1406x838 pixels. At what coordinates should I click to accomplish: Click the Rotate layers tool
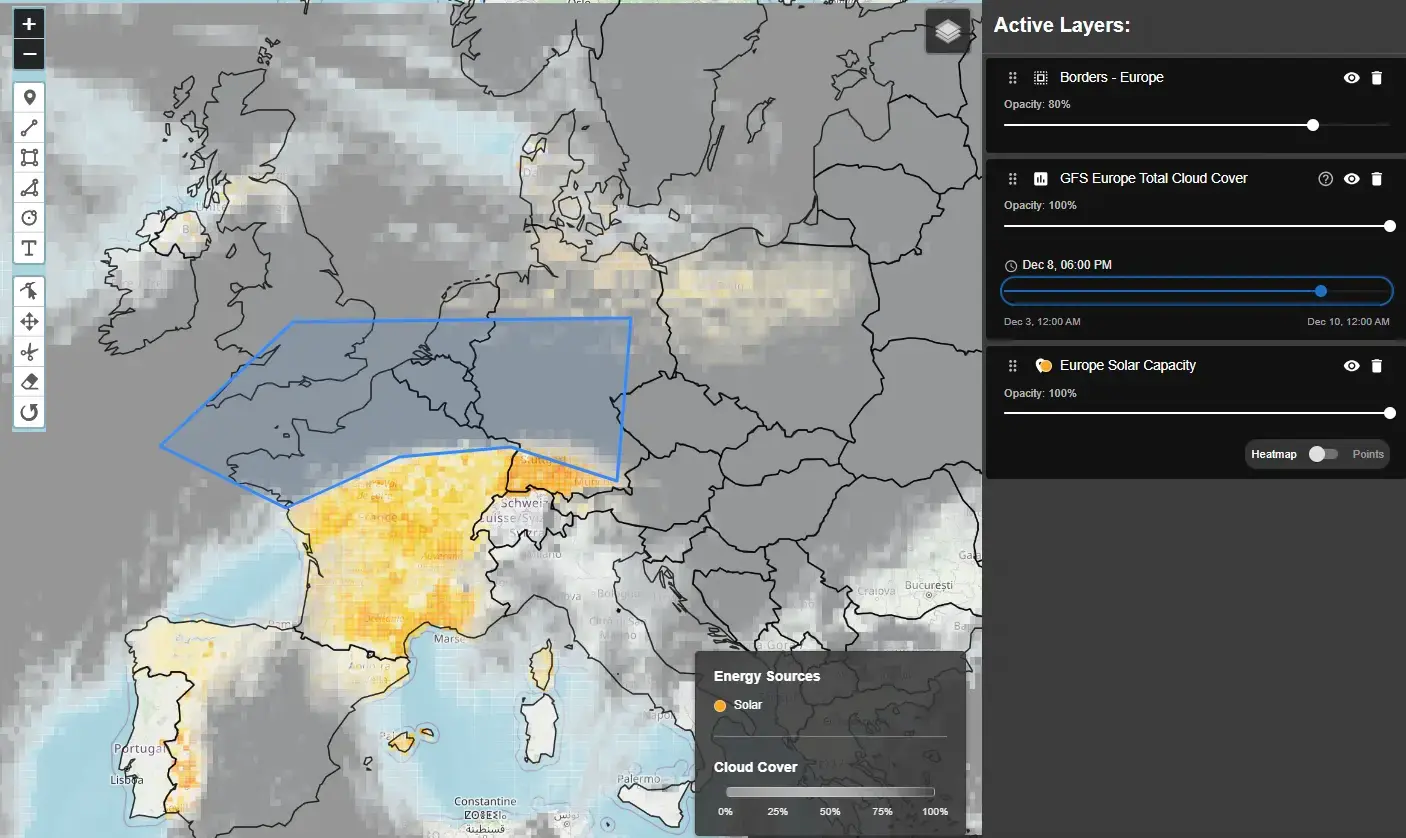(29, 412)
